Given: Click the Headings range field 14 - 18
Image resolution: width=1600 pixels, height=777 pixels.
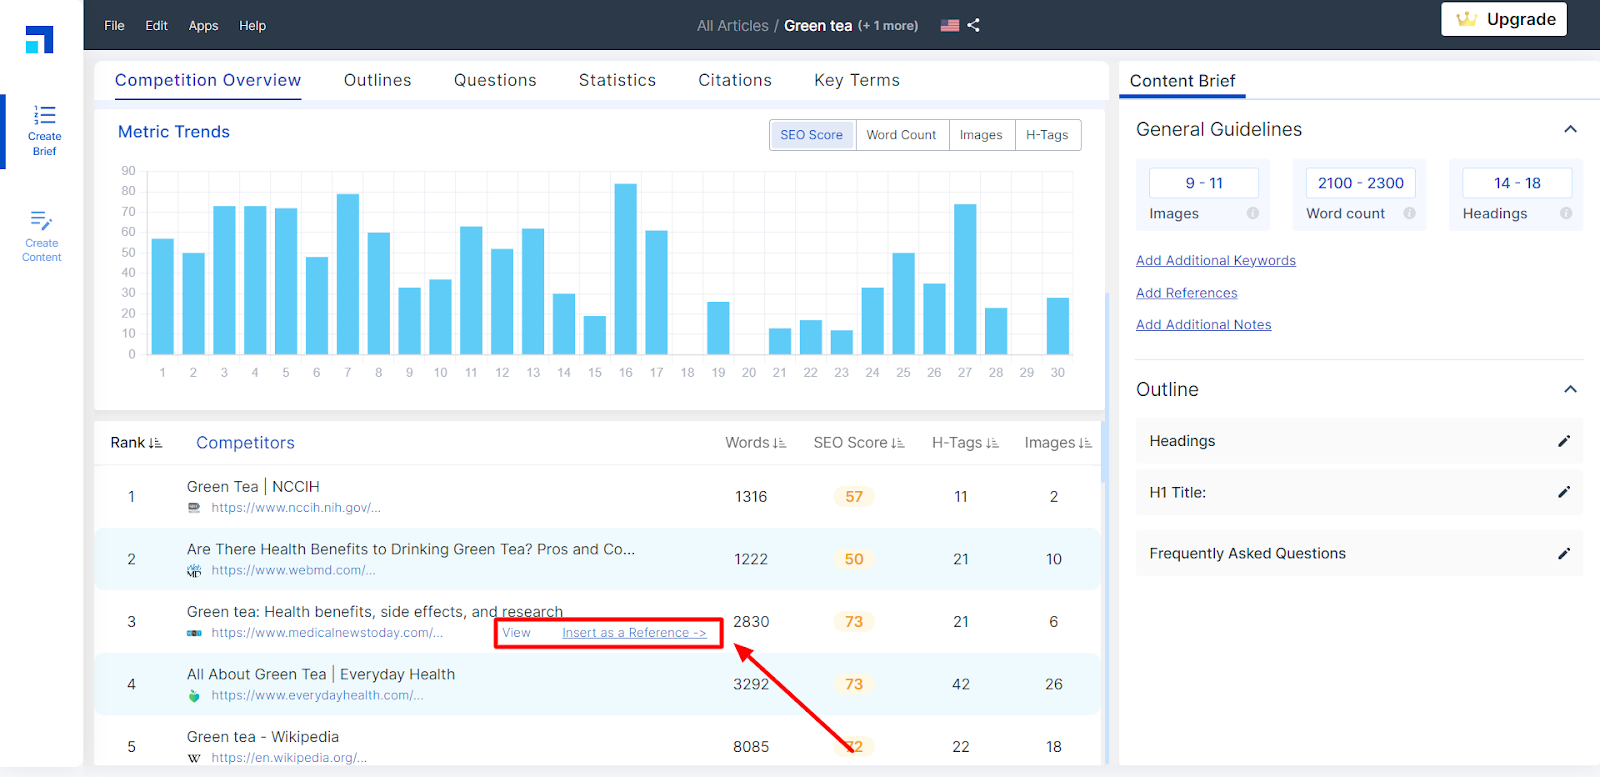Looking at the screenshot, I should [x=1517, y=183].
